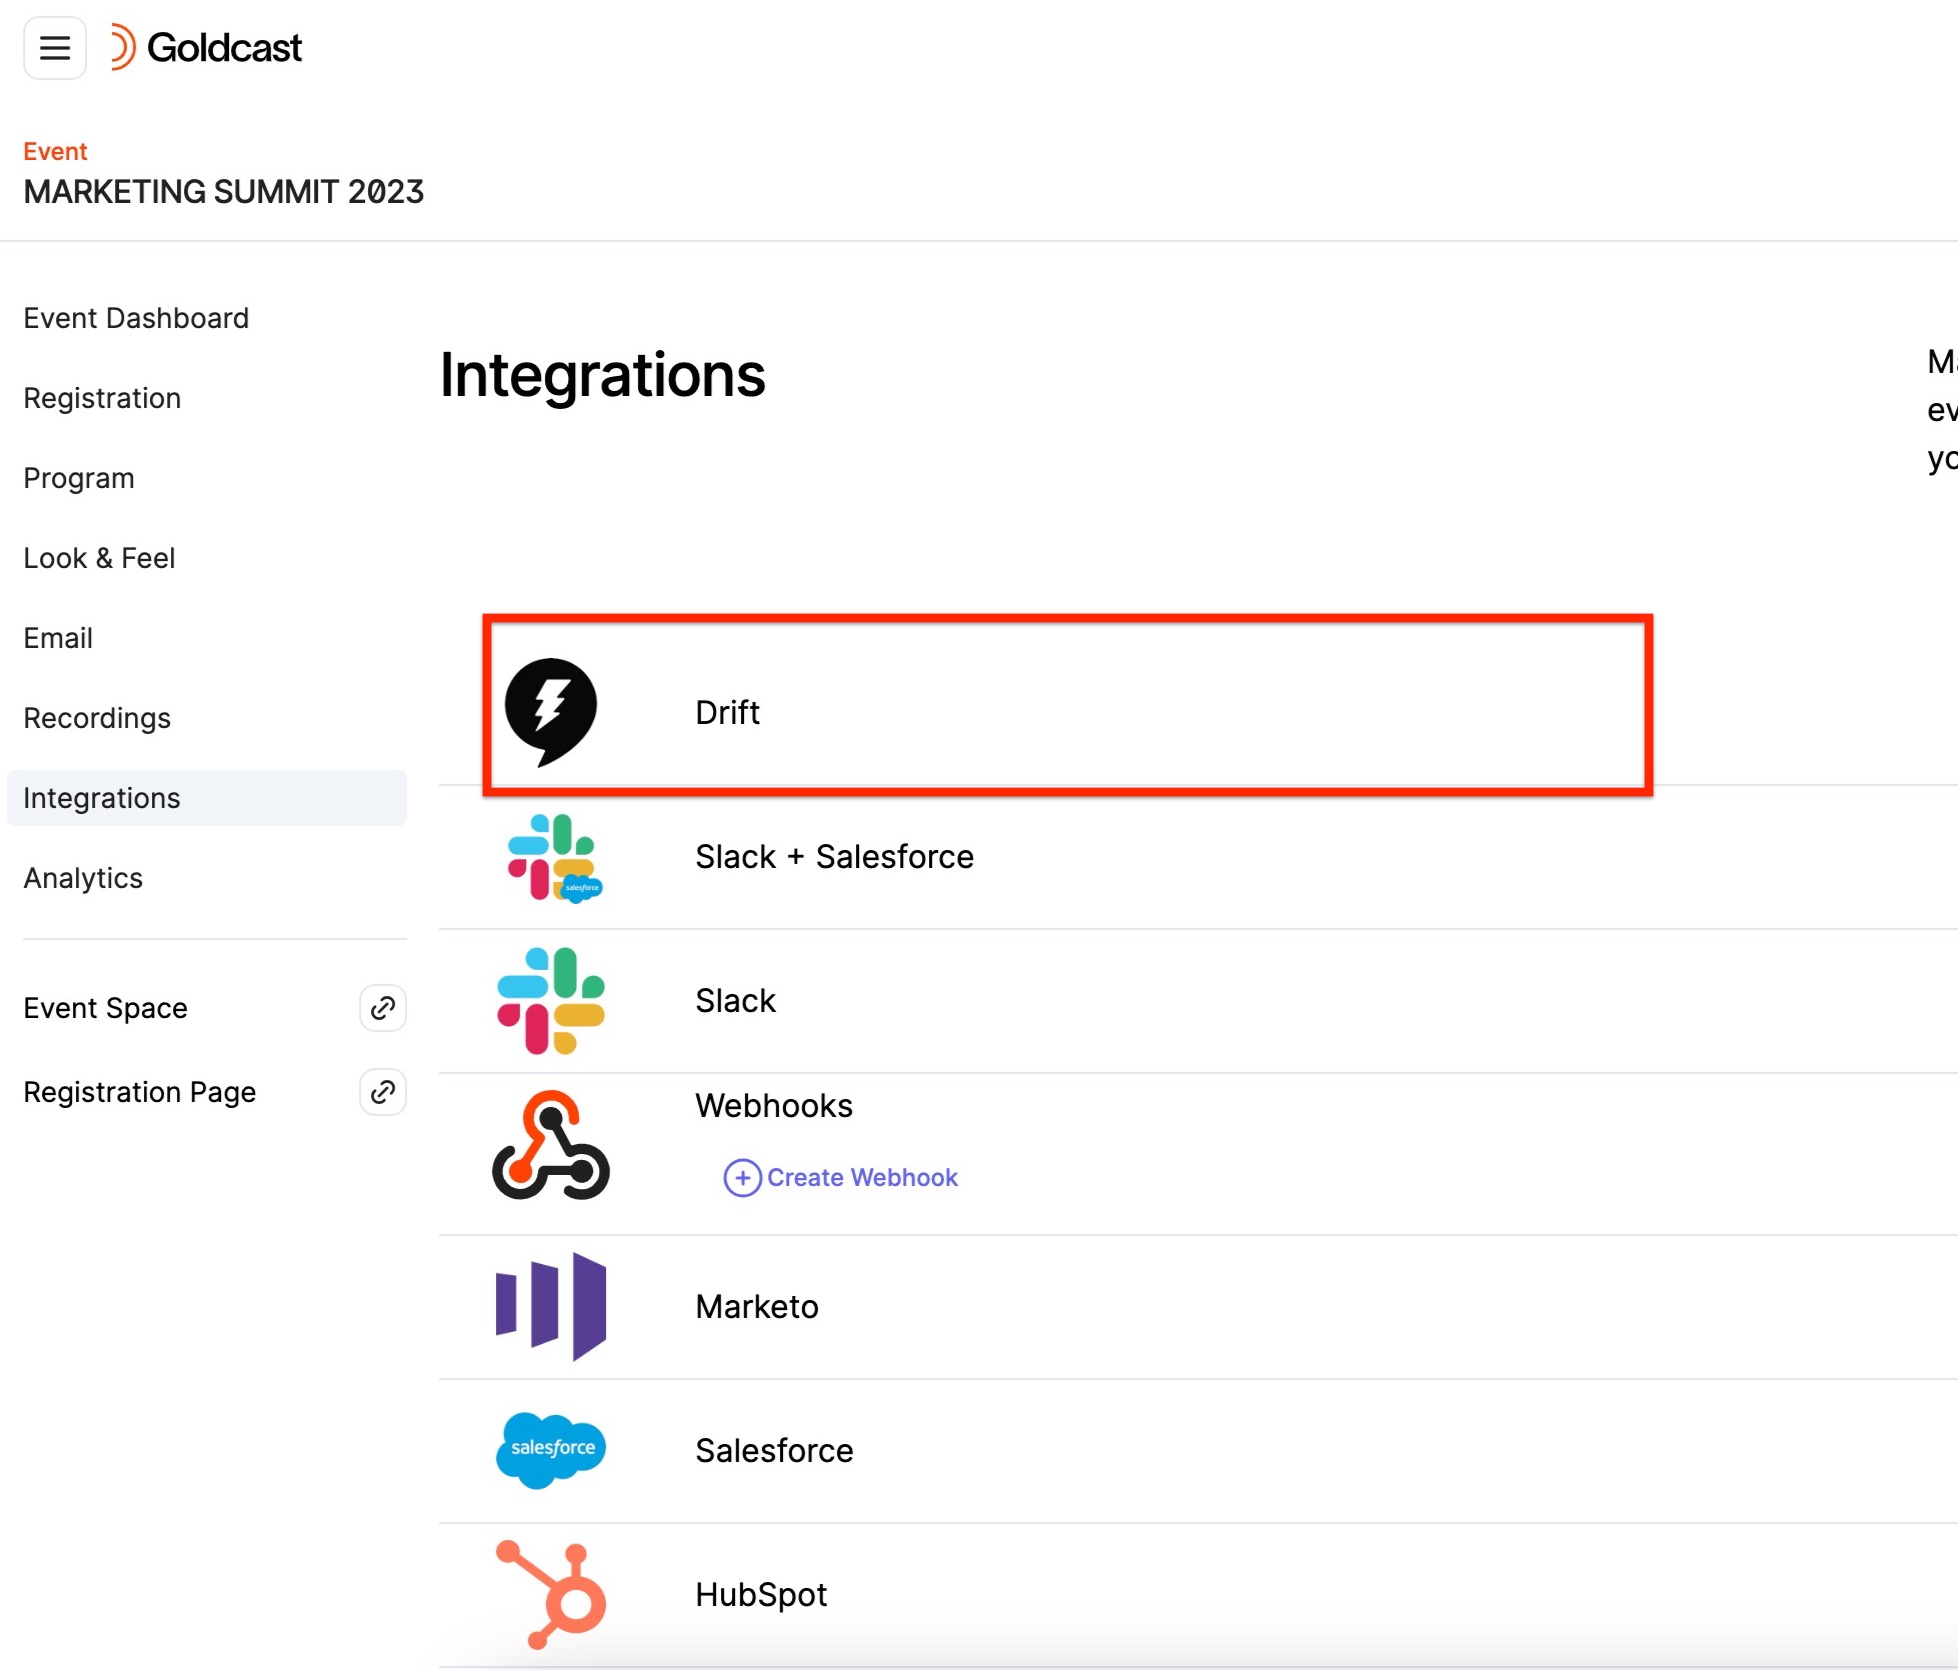Navigate to Recordings
This screenshot has height=1670, width=1958.
pyautogui.click(x=97, y=718)
